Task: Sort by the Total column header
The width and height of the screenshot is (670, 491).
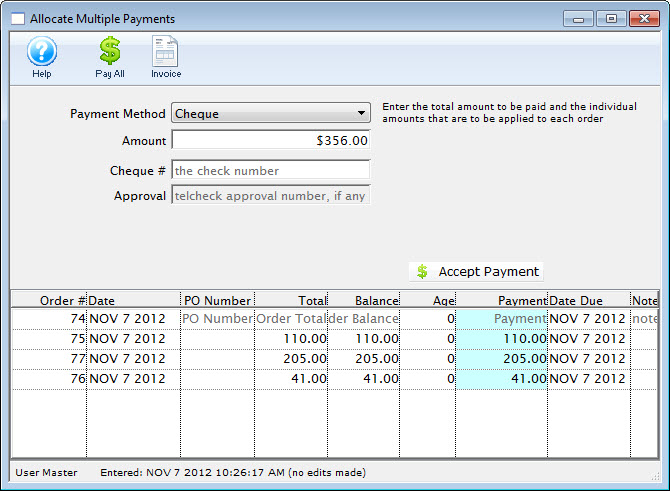Action: click(291, 300)
